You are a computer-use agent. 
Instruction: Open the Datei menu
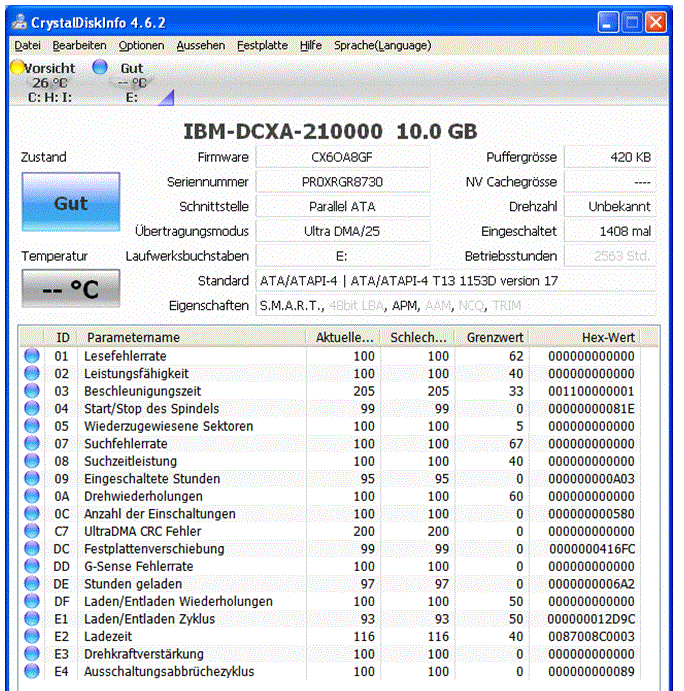pos(27,45)
